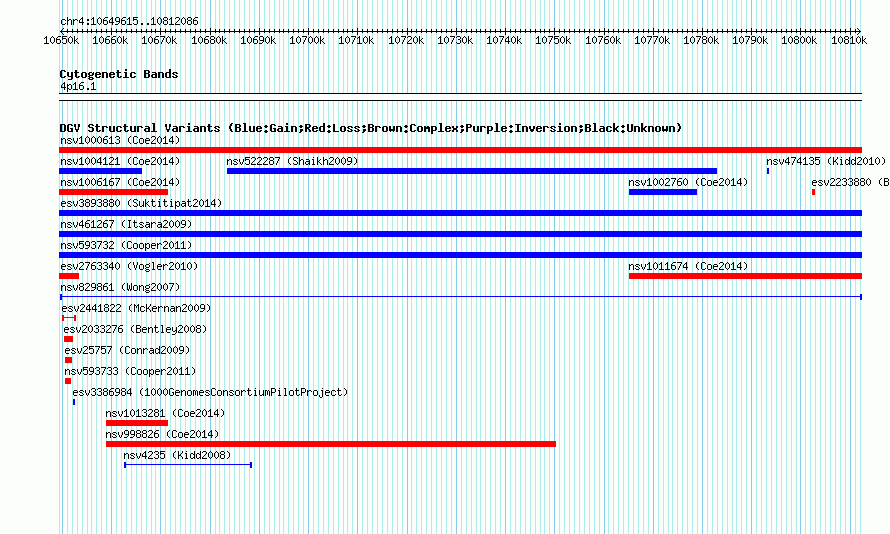Image resolution: width=890 pixels, height=534 pixels.
Task: Select the nsv1004121 (Coe2014) blue gain bar
Action: point(100,171)
